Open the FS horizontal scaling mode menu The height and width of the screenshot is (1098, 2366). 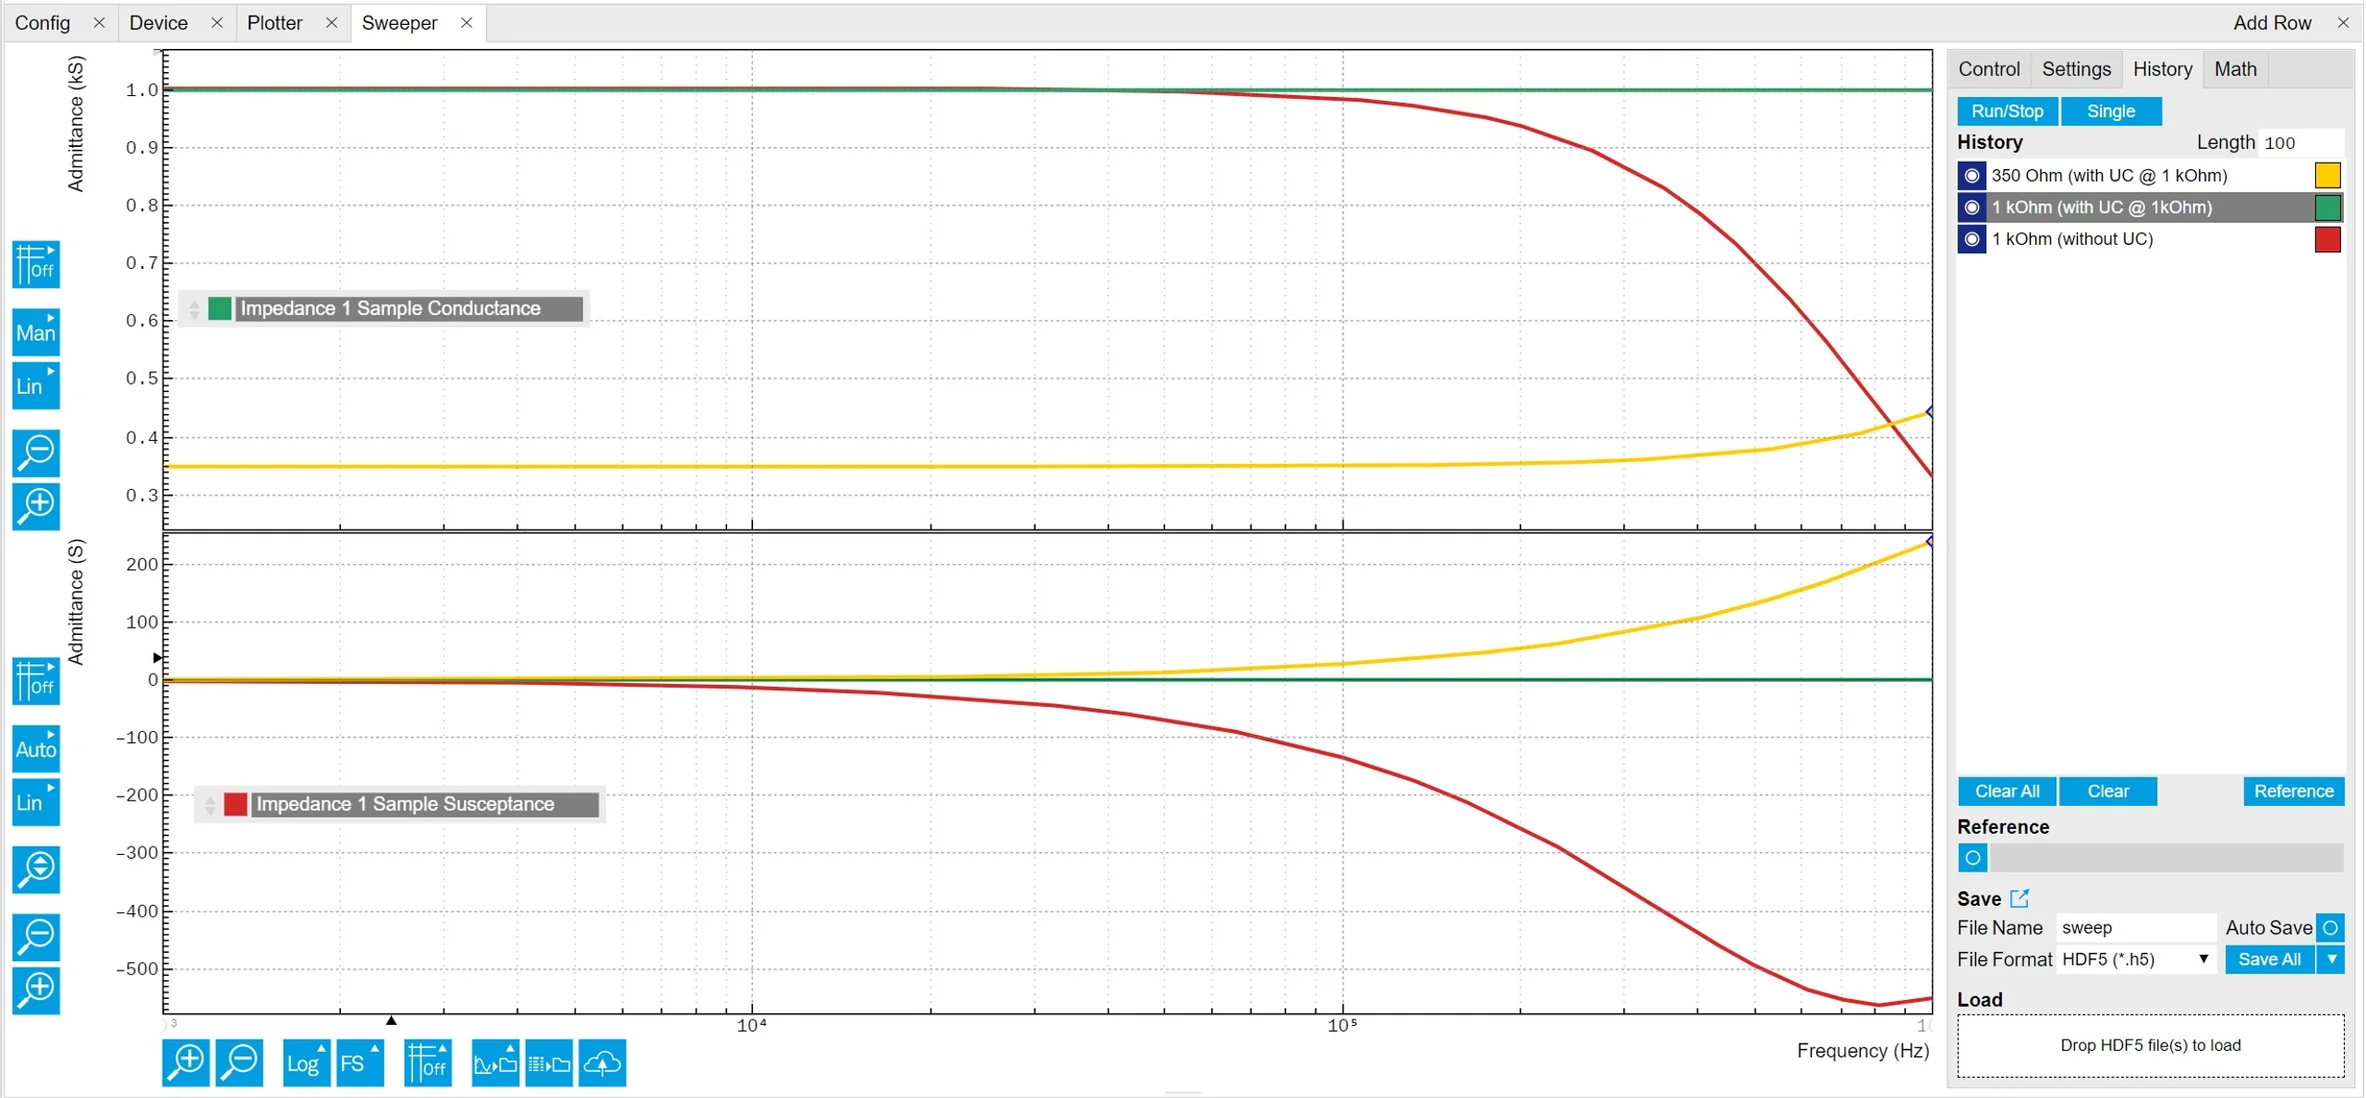pyautogui.click(x=360, y=1063)
